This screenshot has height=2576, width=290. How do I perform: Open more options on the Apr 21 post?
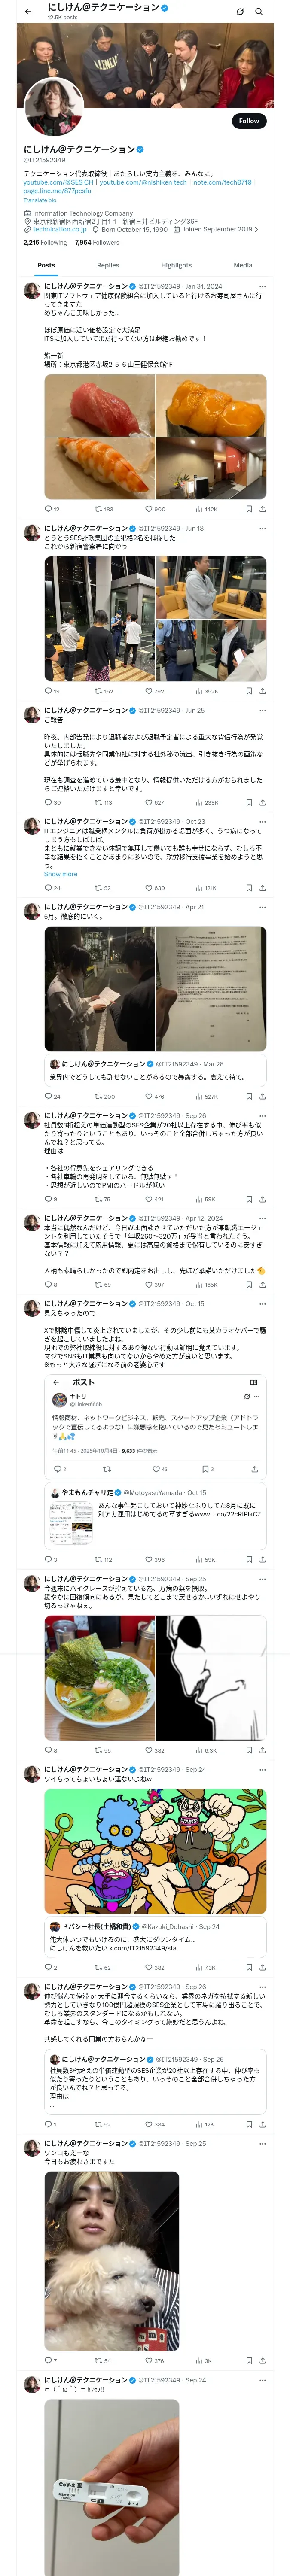[x=262, y=907]
